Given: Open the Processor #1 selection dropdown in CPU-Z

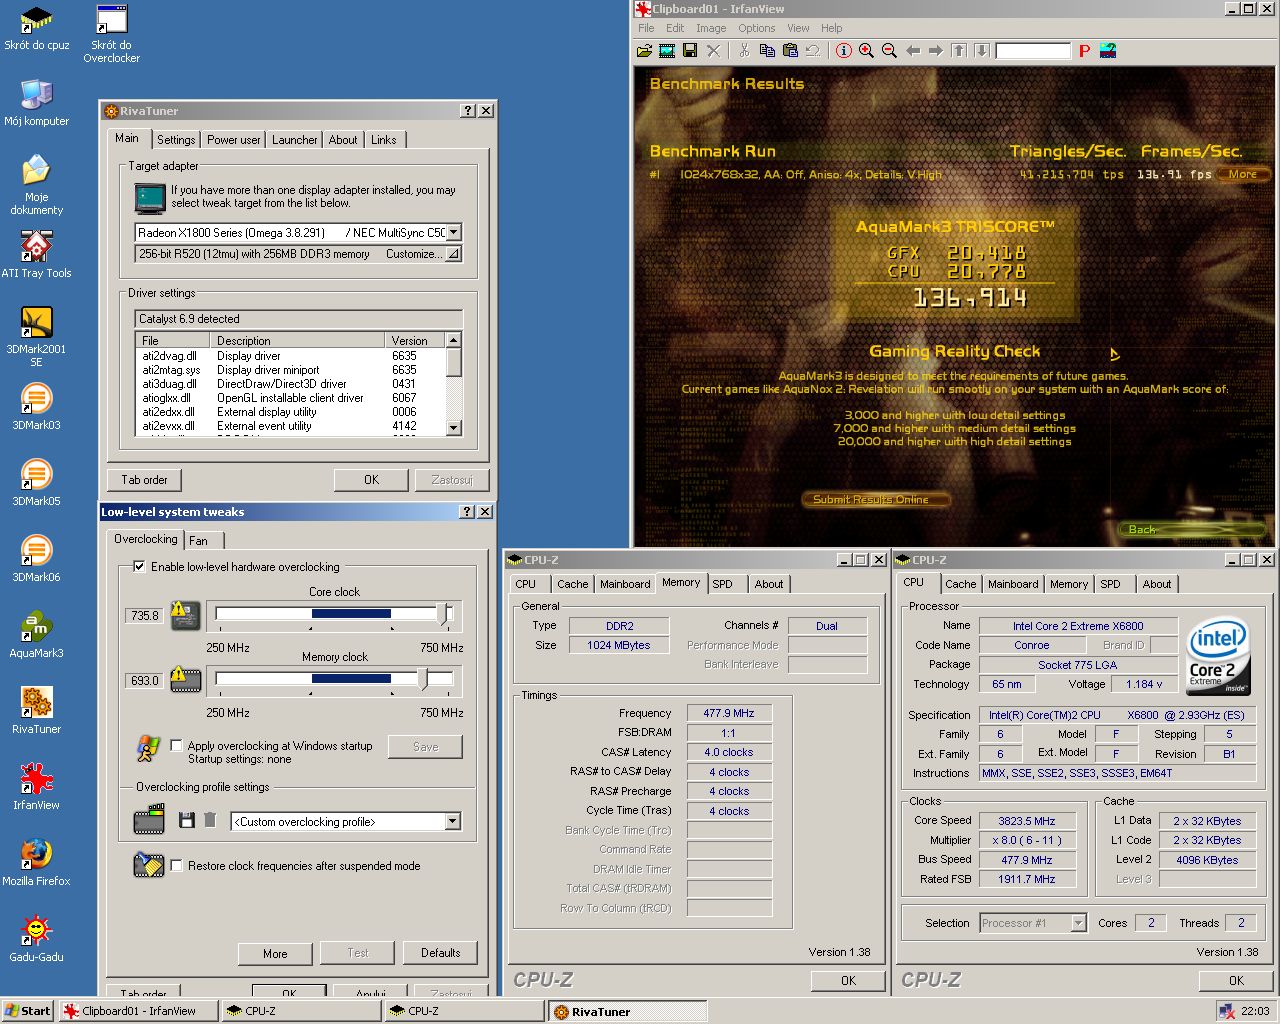Looking at the screenshot, I should click(x=1078, y=923).
